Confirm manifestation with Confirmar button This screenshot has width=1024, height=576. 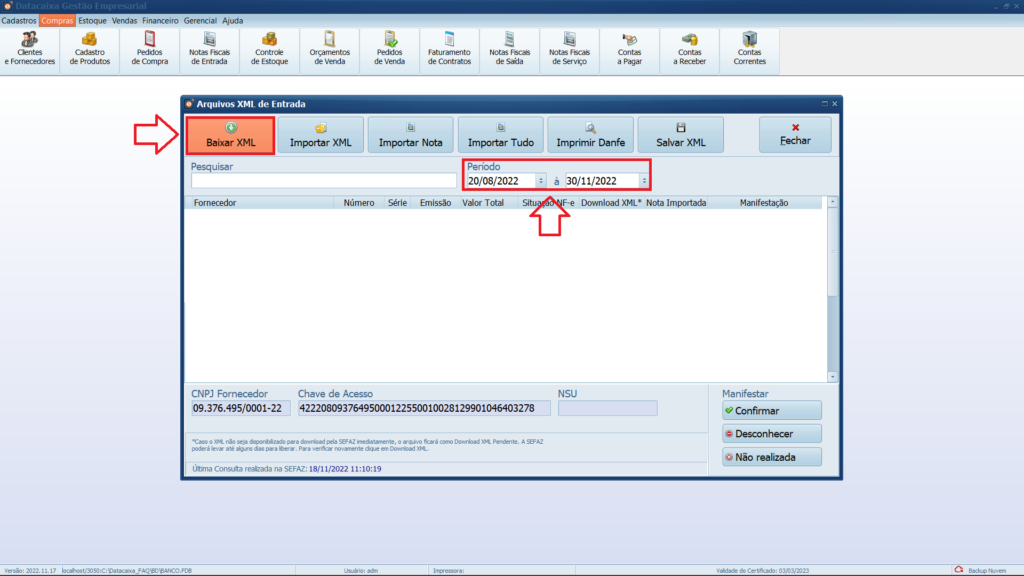pyautogui.click(x=772, y=411)
